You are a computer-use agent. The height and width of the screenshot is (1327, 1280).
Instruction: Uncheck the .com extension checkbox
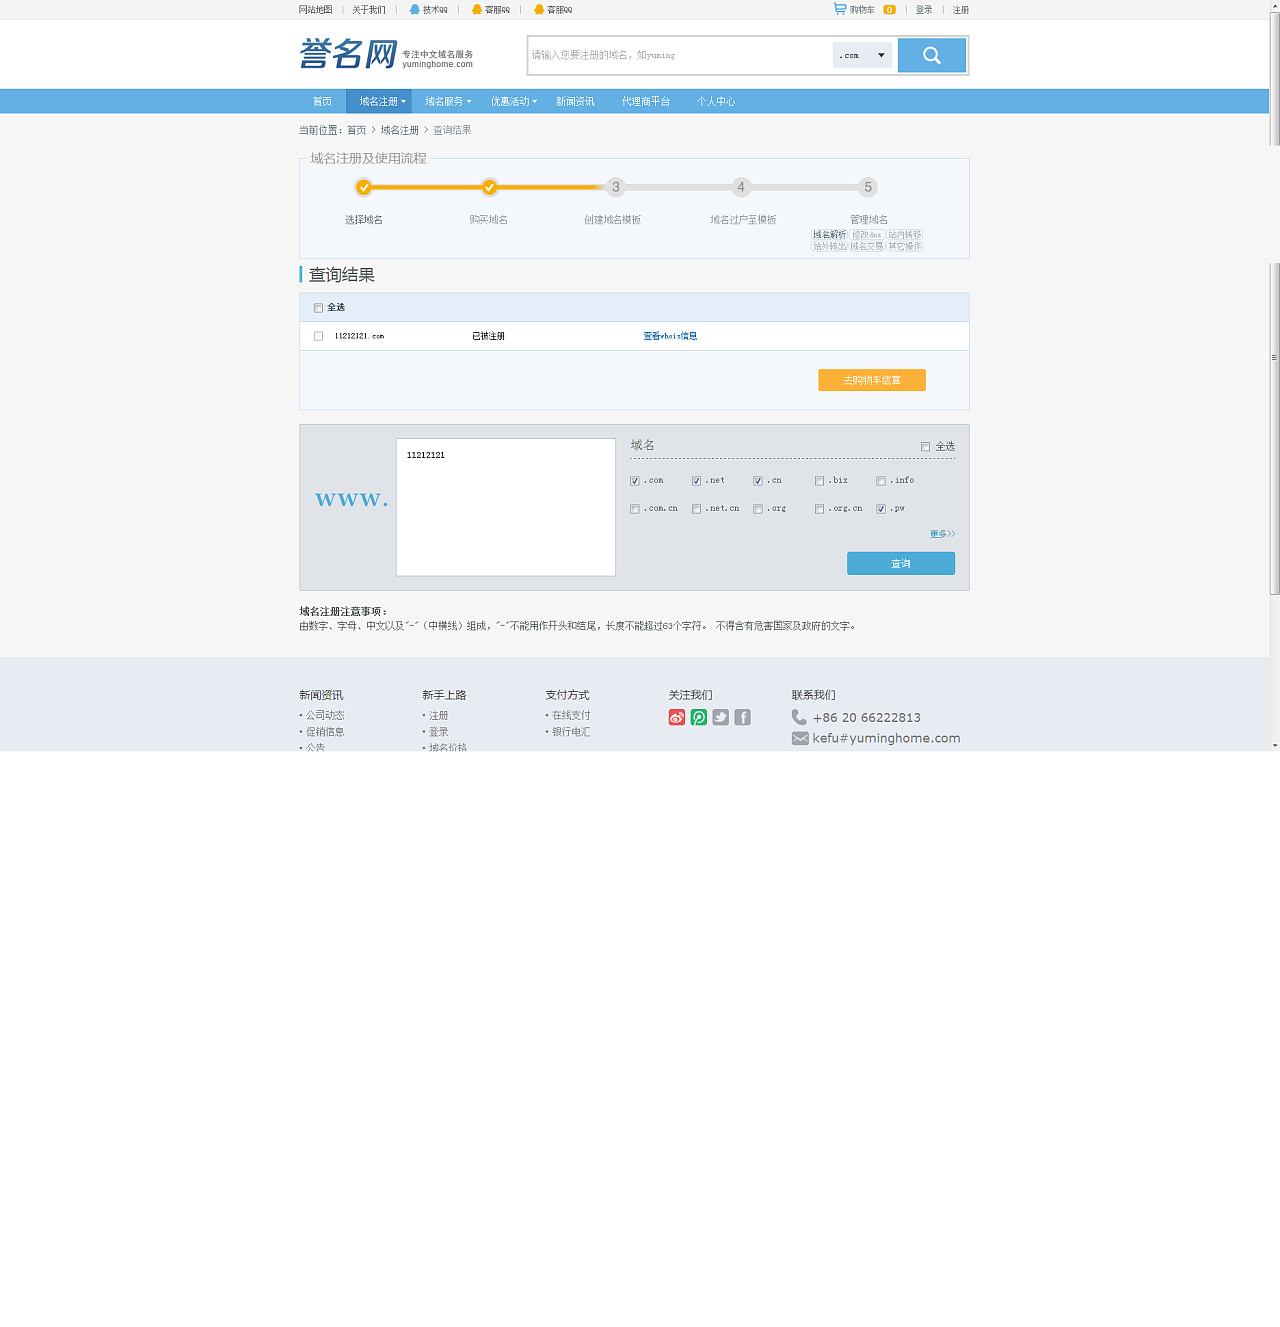[x=635, y=481]
